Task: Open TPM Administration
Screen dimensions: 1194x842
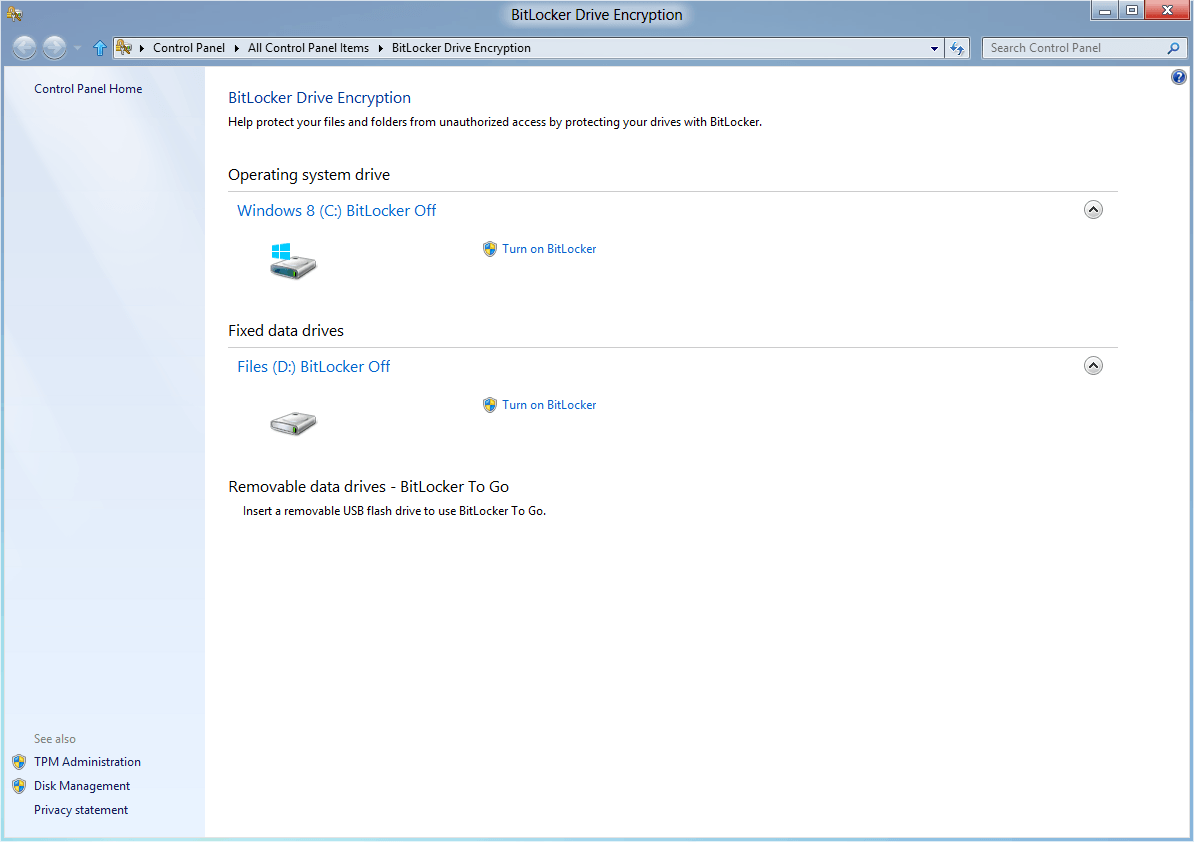Action: click(88, 762)
